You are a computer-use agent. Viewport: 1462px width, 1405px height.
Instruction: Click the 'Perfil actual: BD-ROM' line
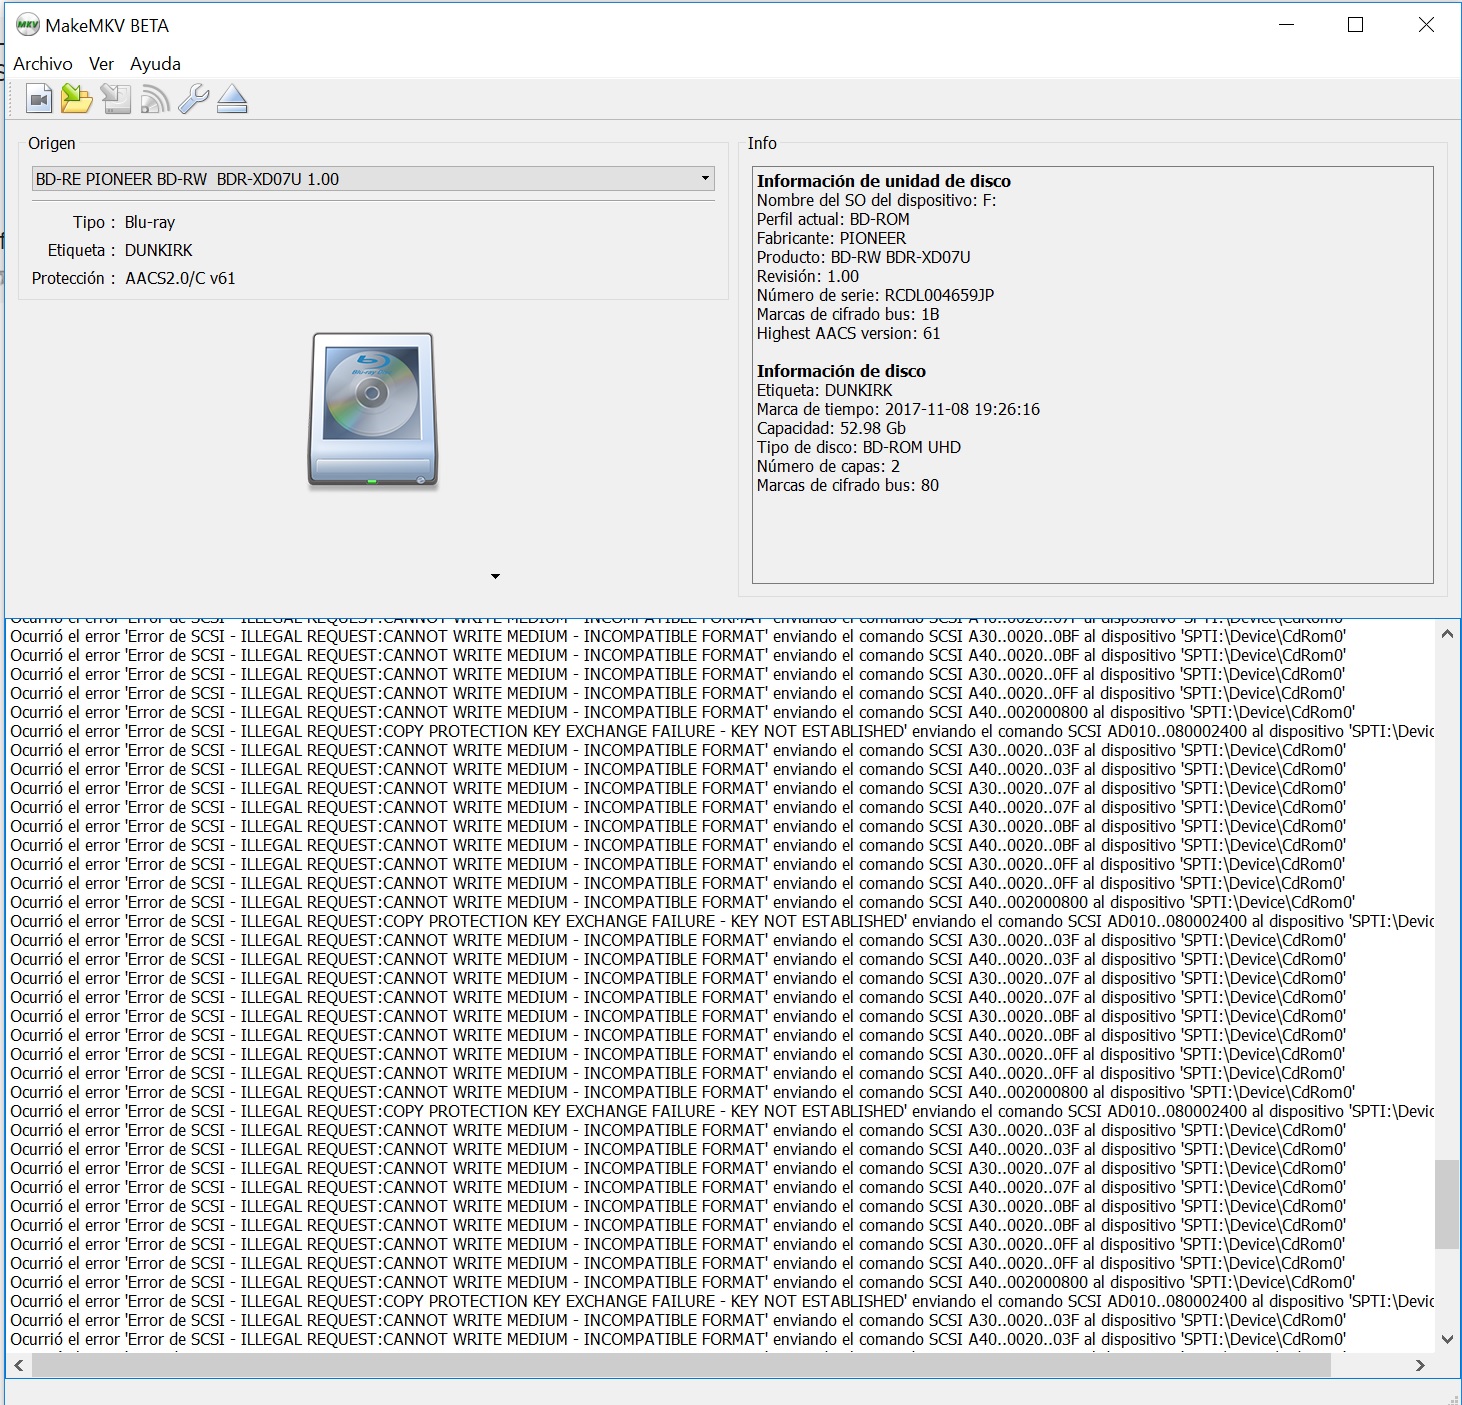(x=833, y=219)
